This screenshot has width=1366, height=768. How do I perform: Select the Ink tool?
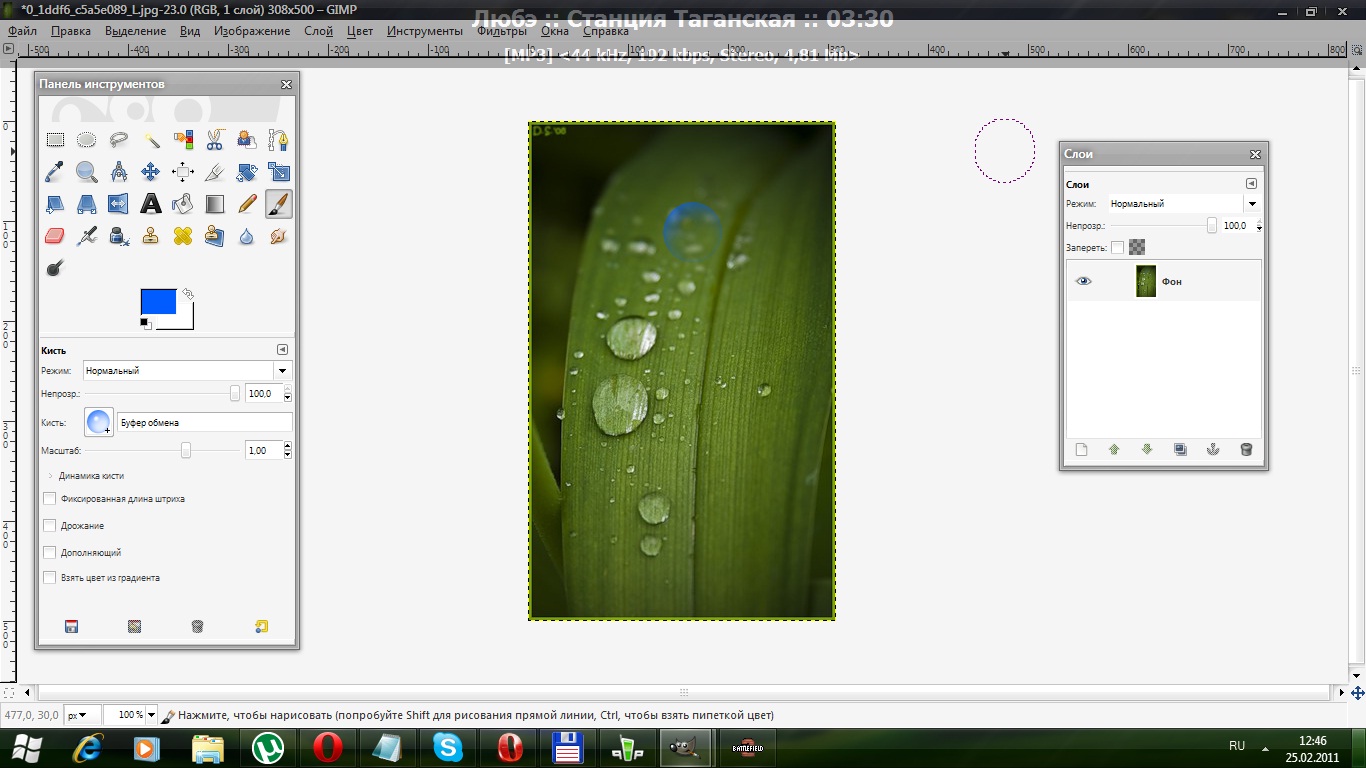click(x=119, y=236)
